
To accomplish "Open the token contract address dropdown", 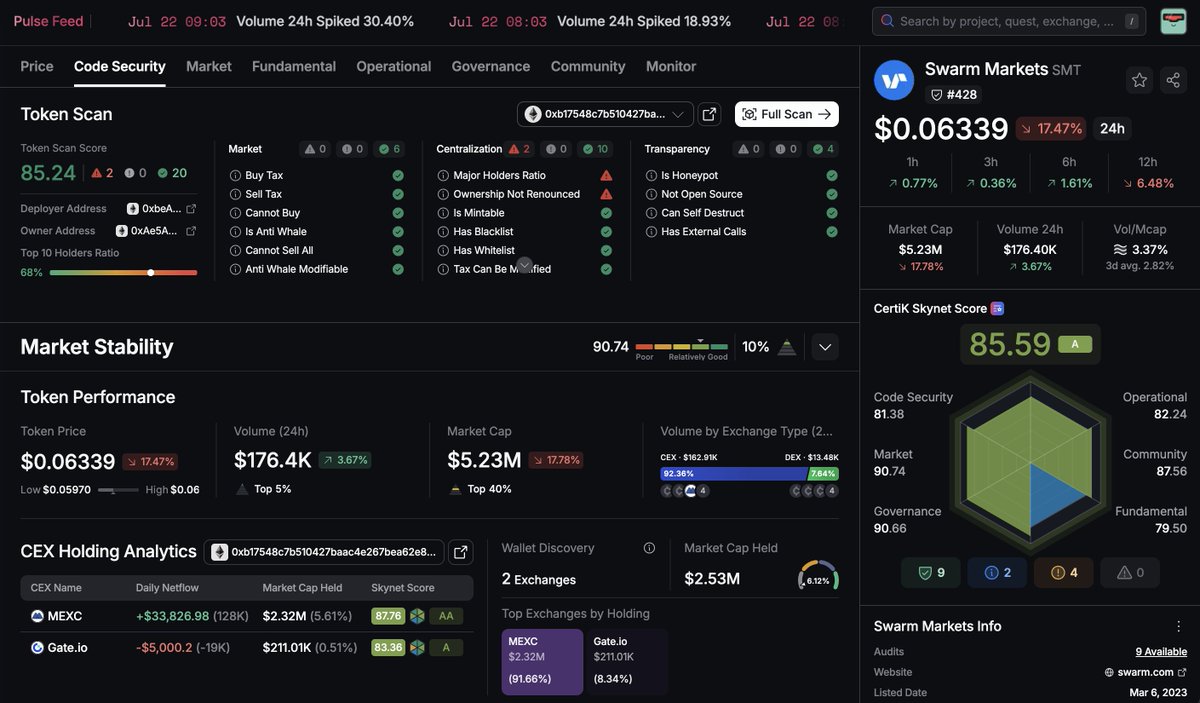I will click(x=605, y=114).
